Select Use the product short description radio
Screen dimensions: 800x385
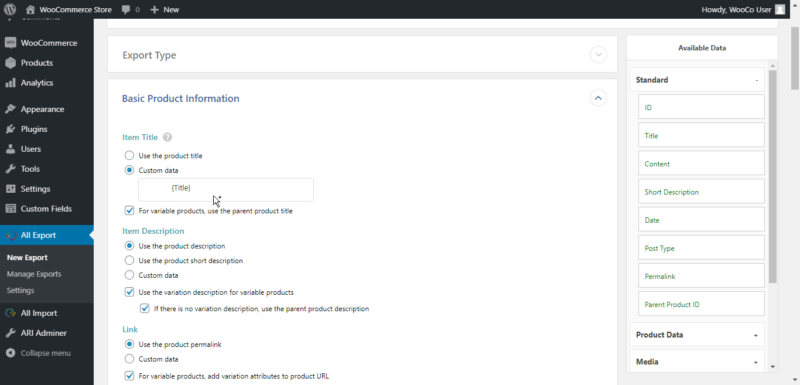[x=130, y=261]
